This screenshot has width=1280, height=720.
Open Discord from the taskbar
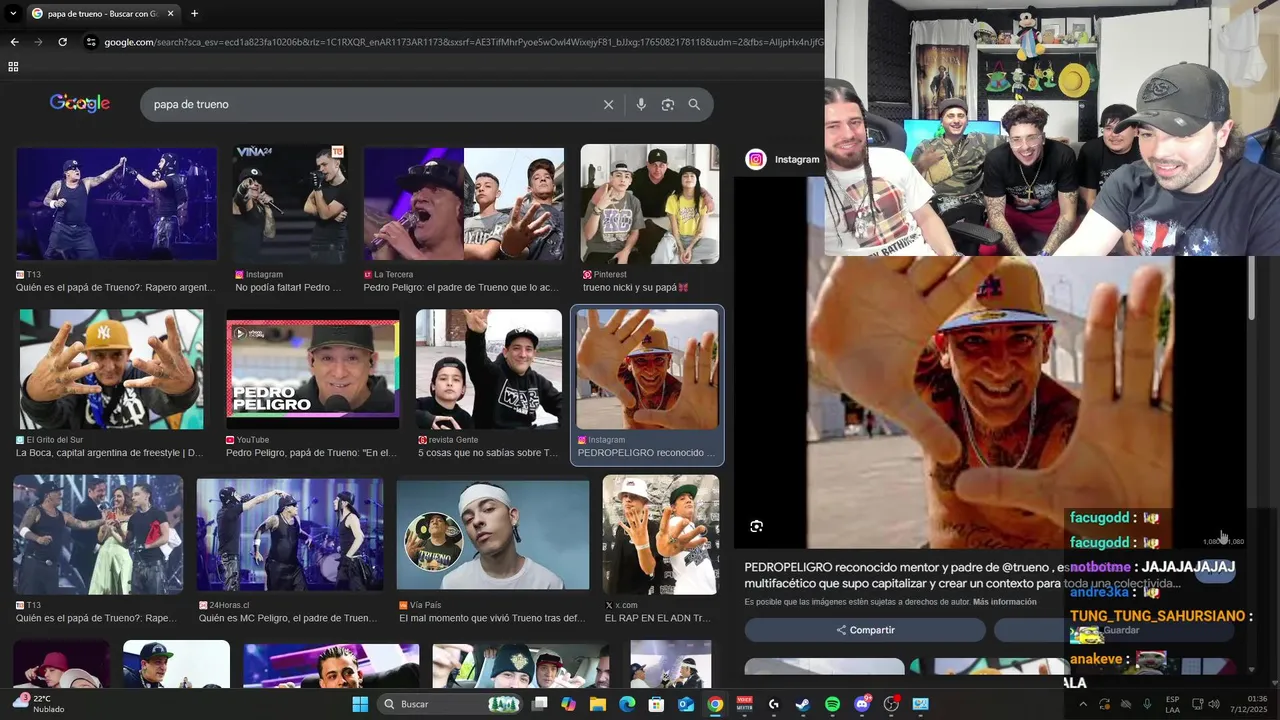[862, 704]
